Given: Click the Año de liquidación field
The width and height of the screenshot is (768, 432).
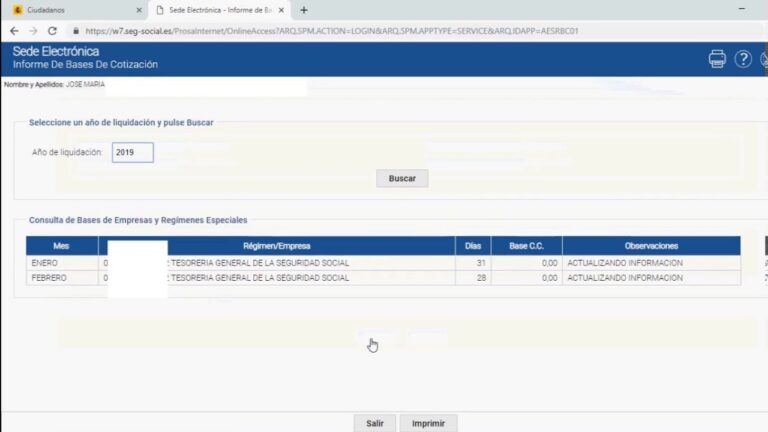Looking at the screenshot, I should point(133,152).
